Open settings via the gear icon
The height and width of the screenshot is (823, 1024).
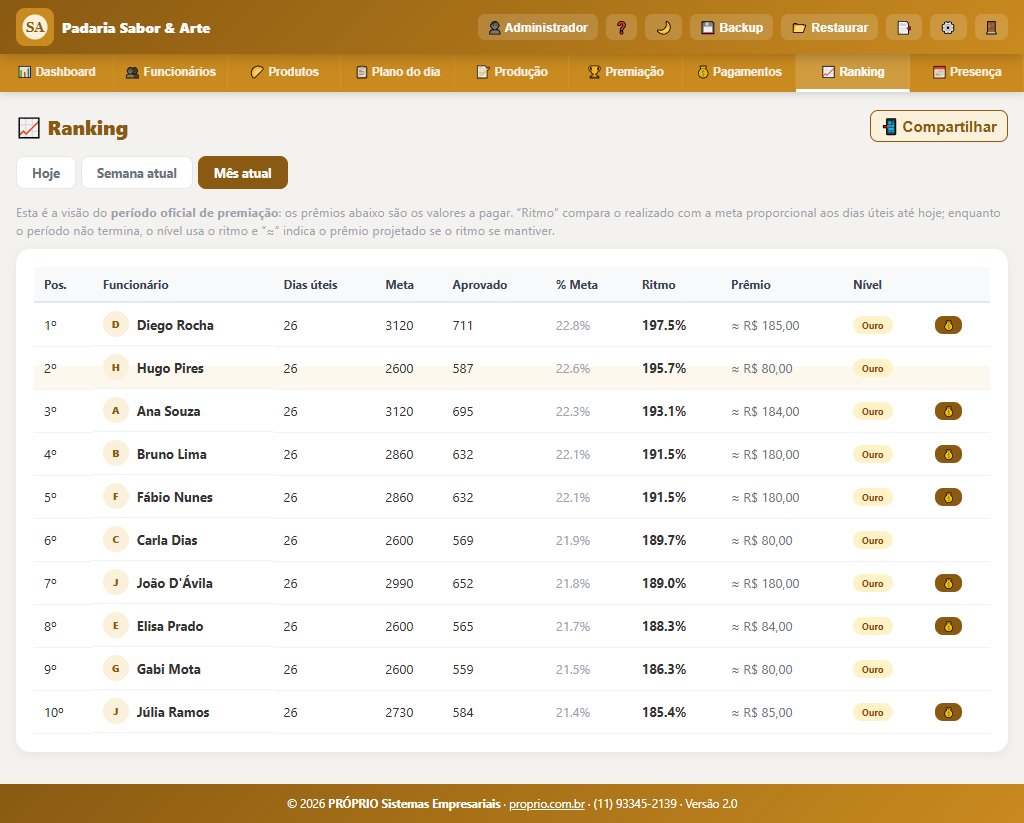coord(948,27)
